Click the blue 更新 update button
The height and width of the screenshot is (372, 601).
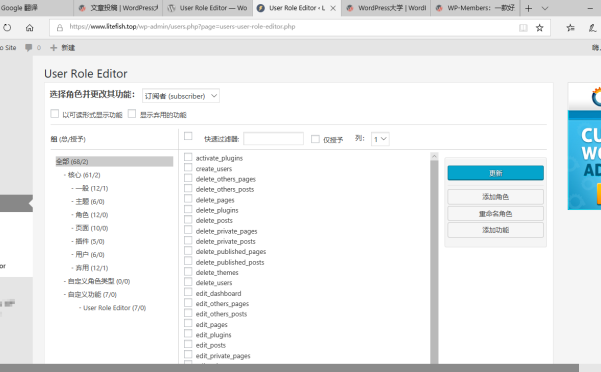(495, 173)
